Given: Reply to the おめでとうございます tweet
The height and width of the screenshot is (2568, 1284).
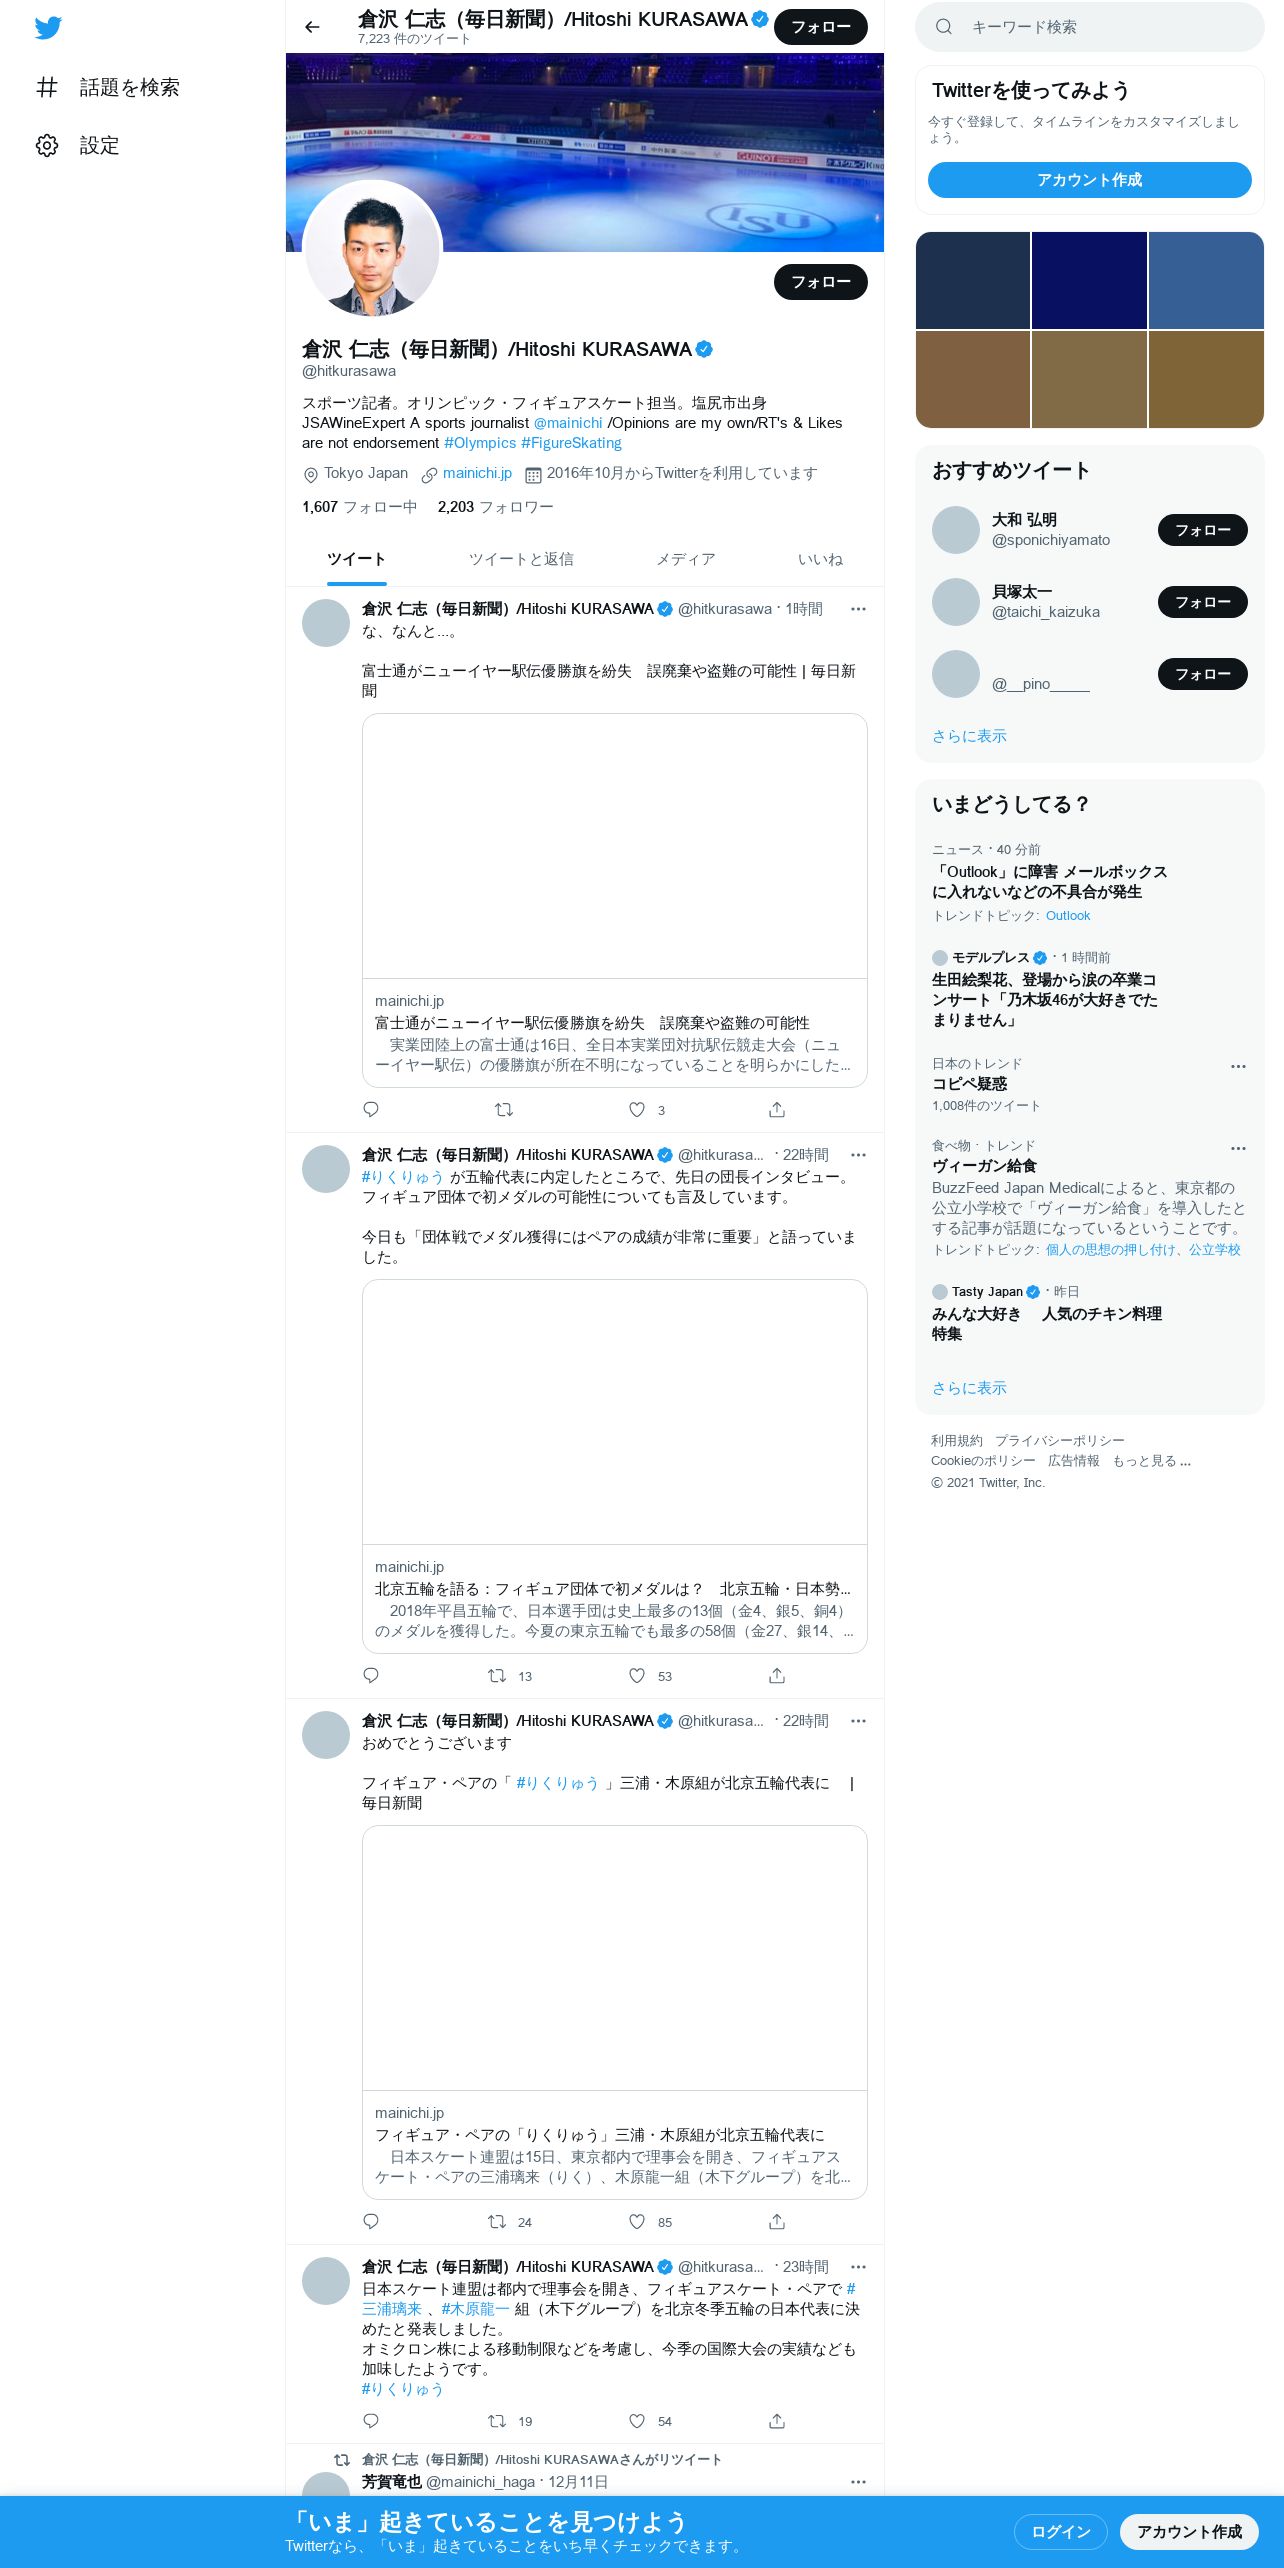Looking at the screenshot, I should (x=371, y=2221).
